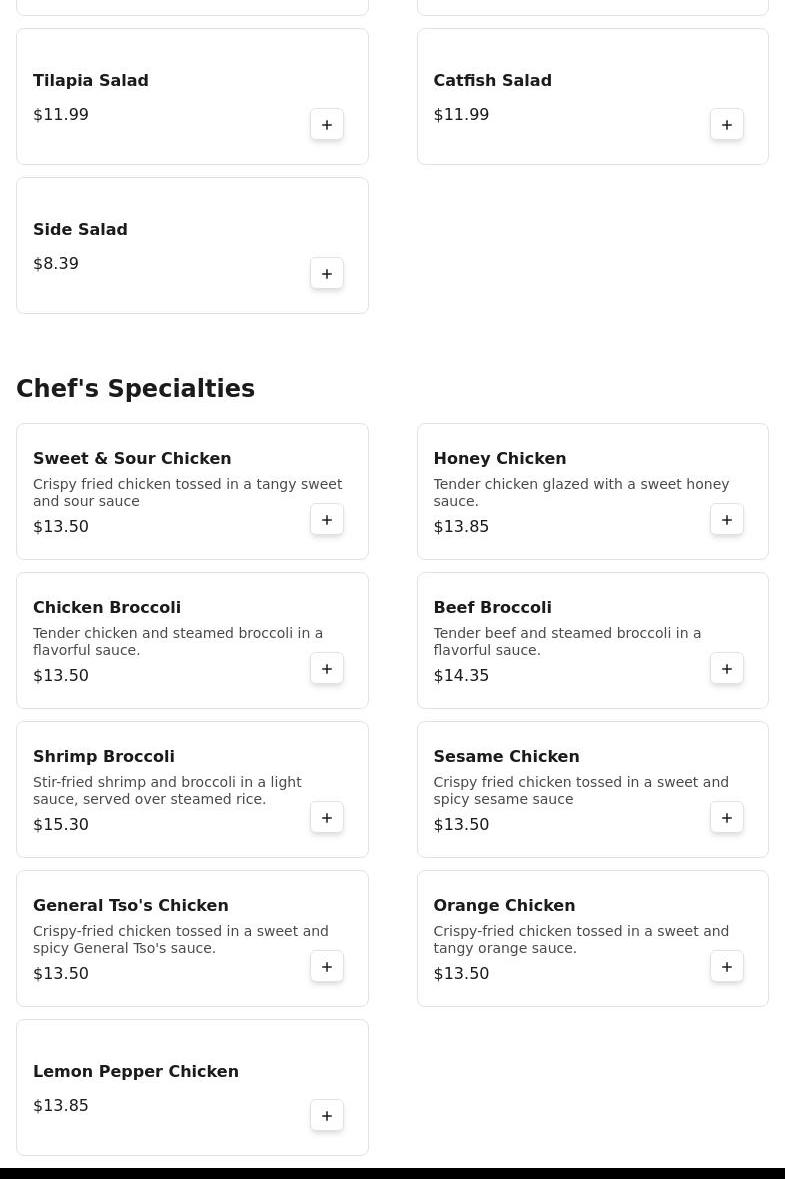Add Tilapia Salad with plus icon
Viewport: 785px width, 1179px height.
[327, 125]
